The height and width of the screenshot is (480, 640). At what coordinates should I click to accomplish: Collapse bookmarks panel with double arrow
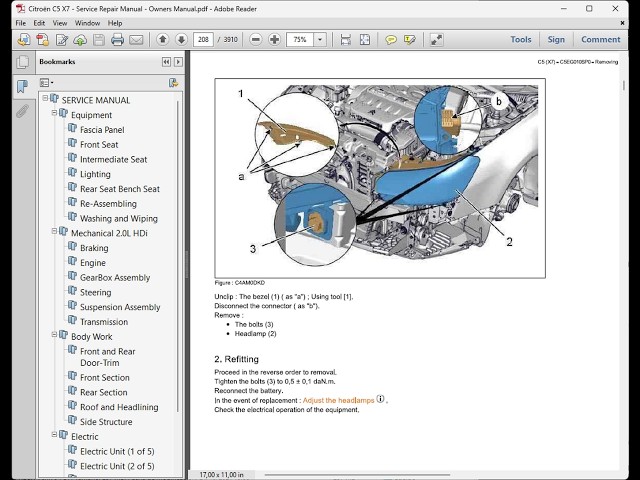[166, 62]
